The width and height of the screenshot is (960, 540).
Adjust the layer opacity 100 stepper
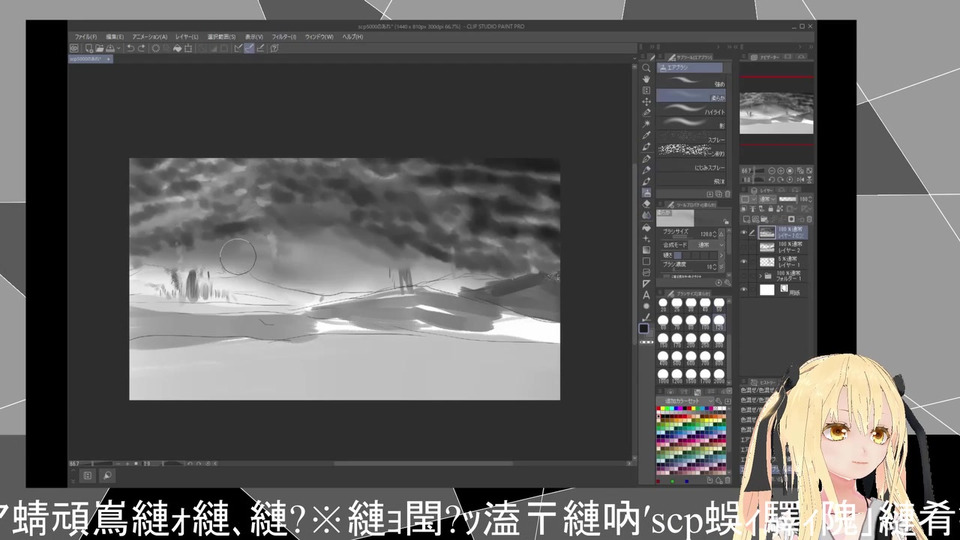pyautogui.click(x=811, y=199)
